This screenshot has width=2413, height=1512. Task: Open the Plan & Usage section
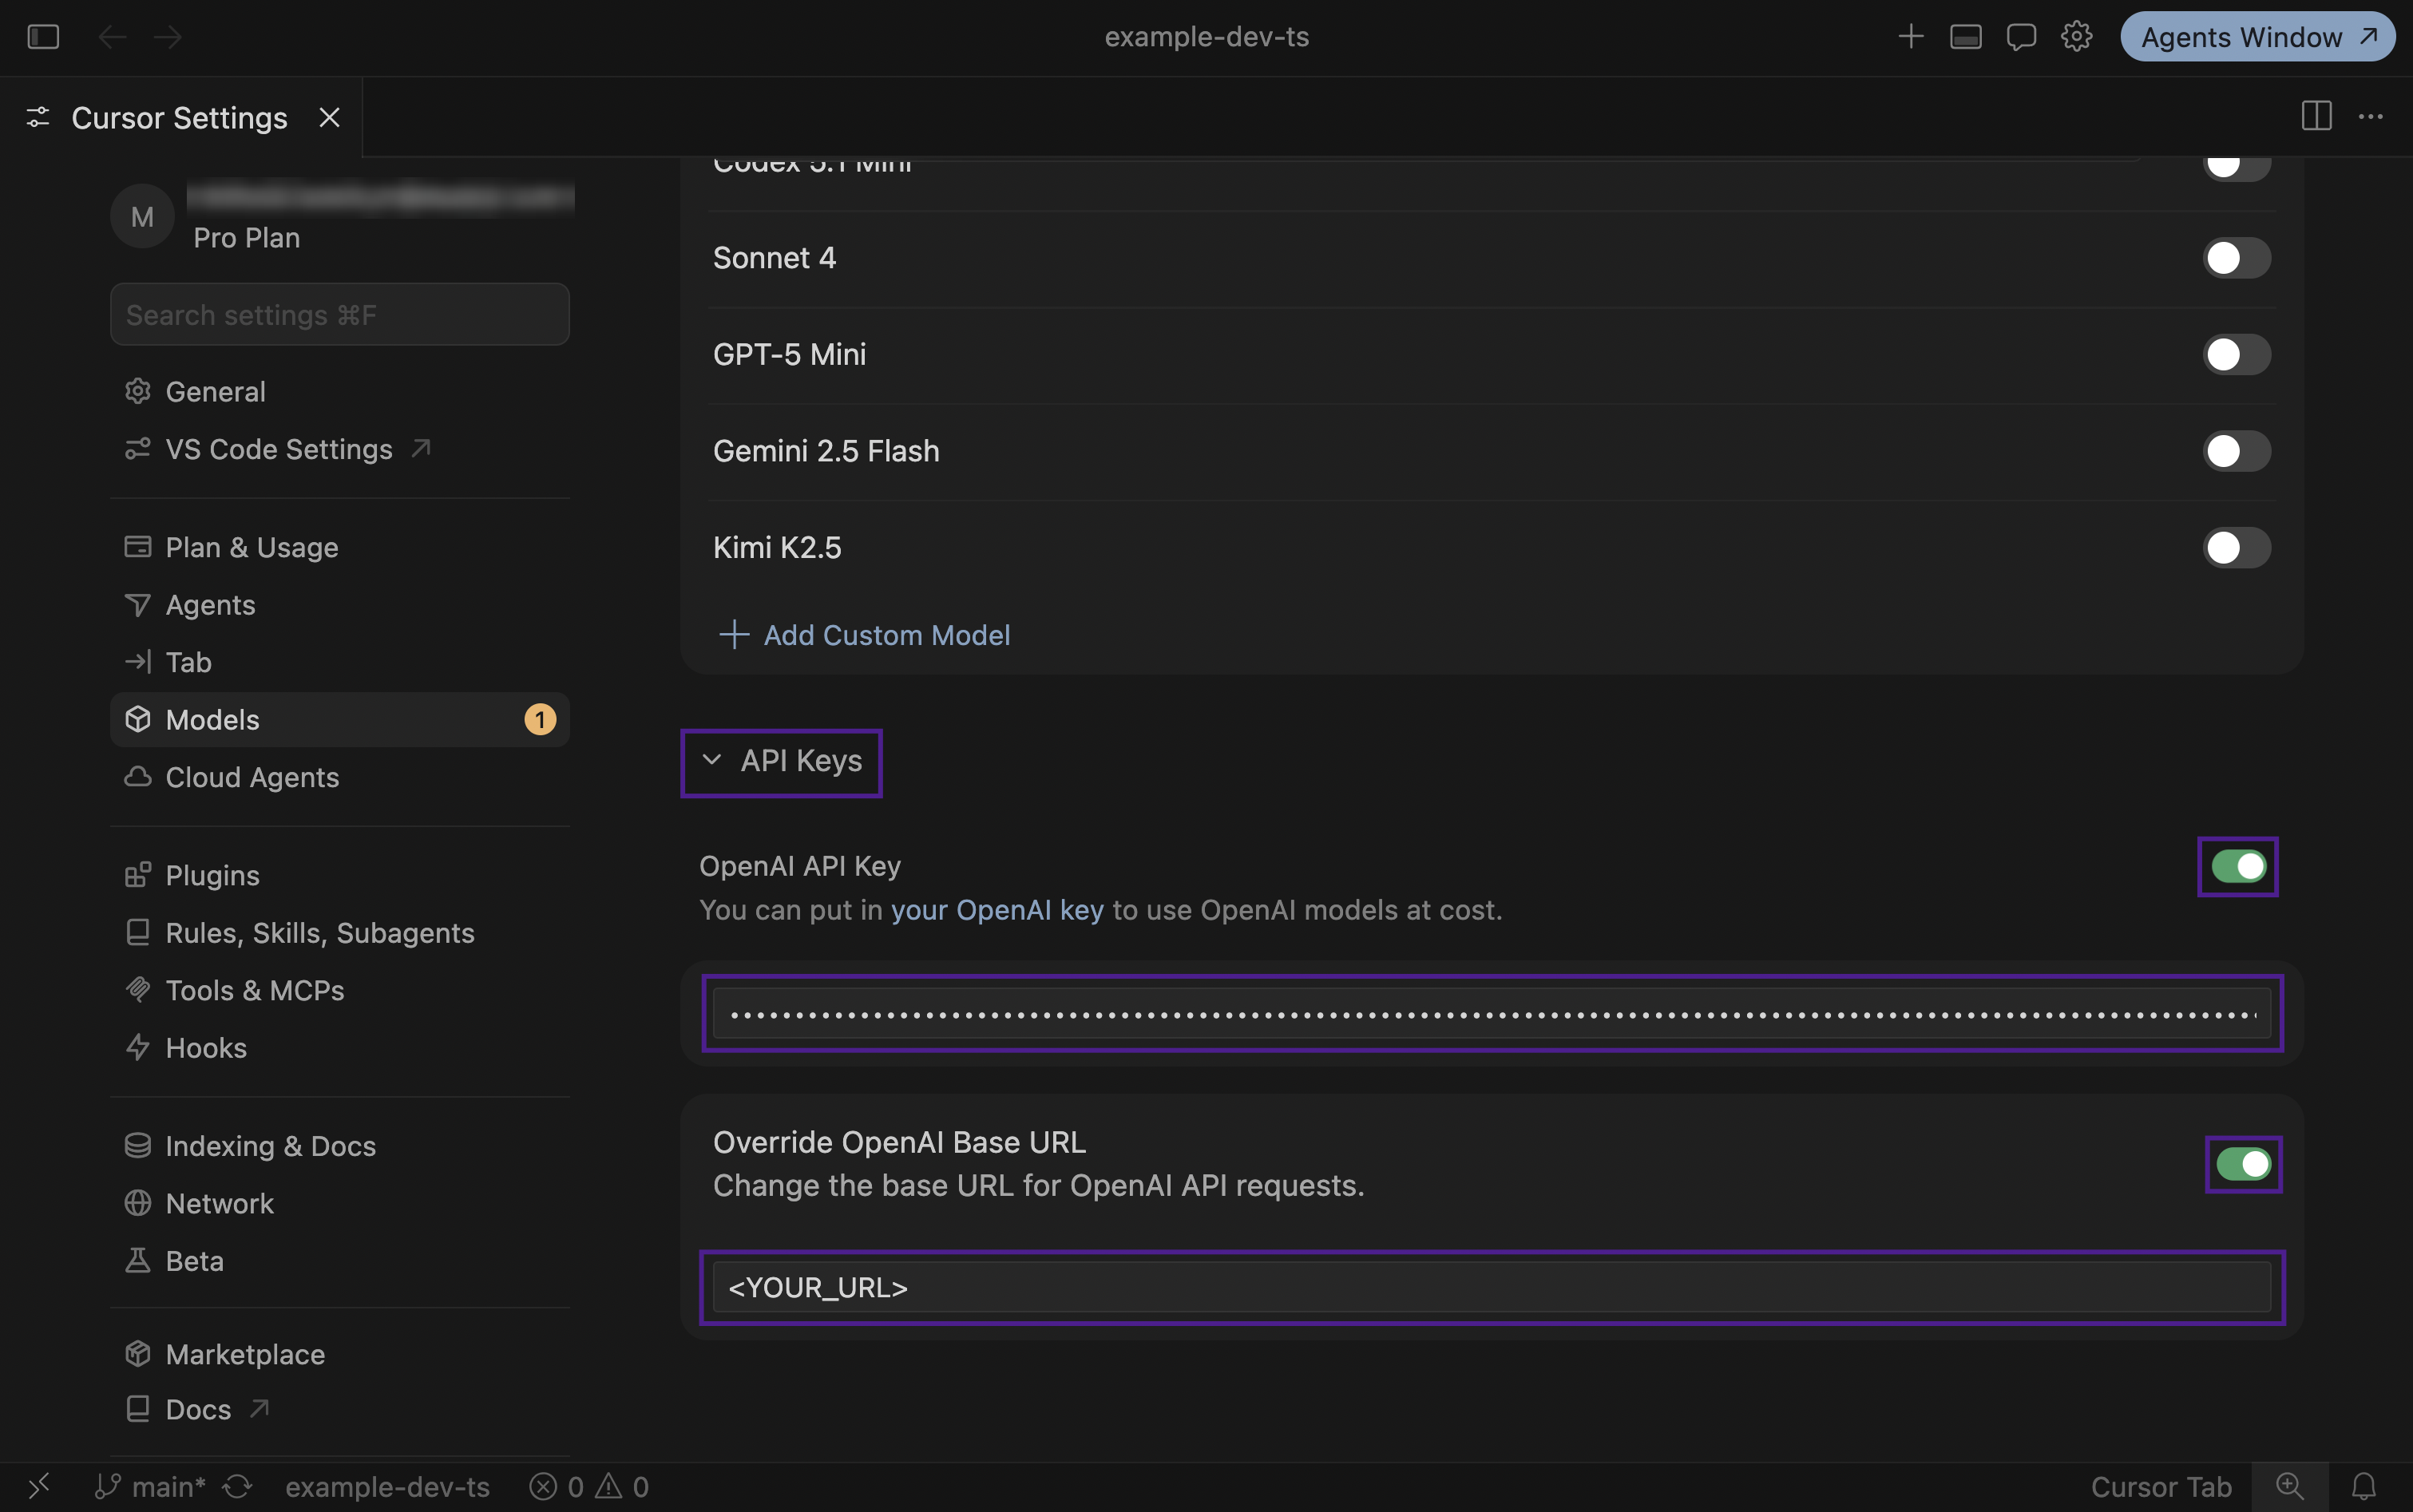click(340, 547)
